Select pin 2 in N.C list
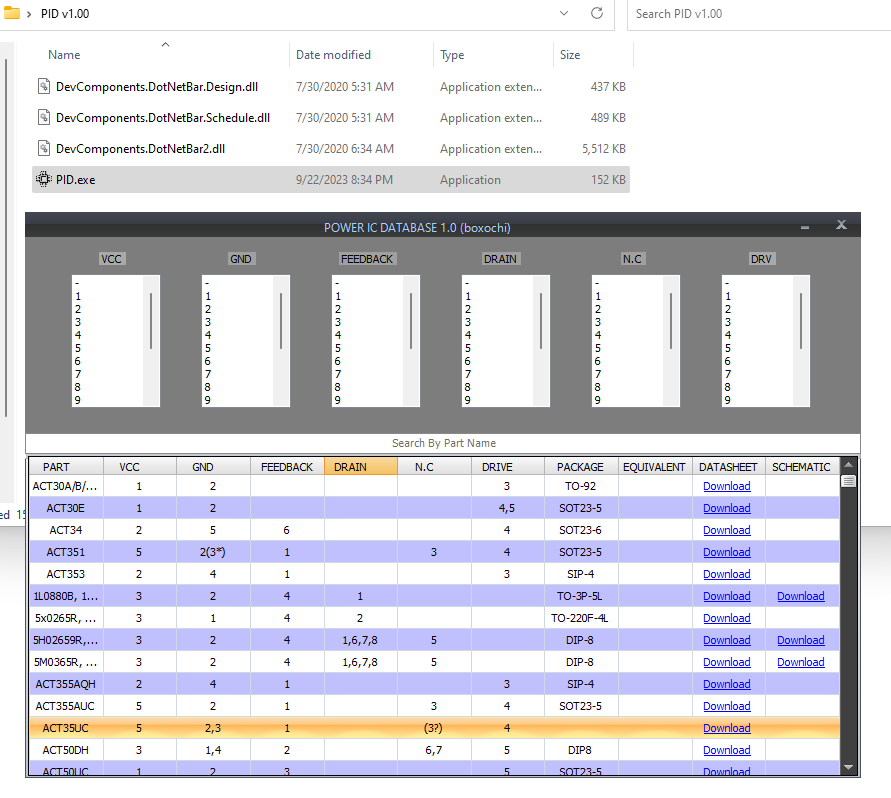891x798 pixels. pyautogui.click(x=598, y=309)
